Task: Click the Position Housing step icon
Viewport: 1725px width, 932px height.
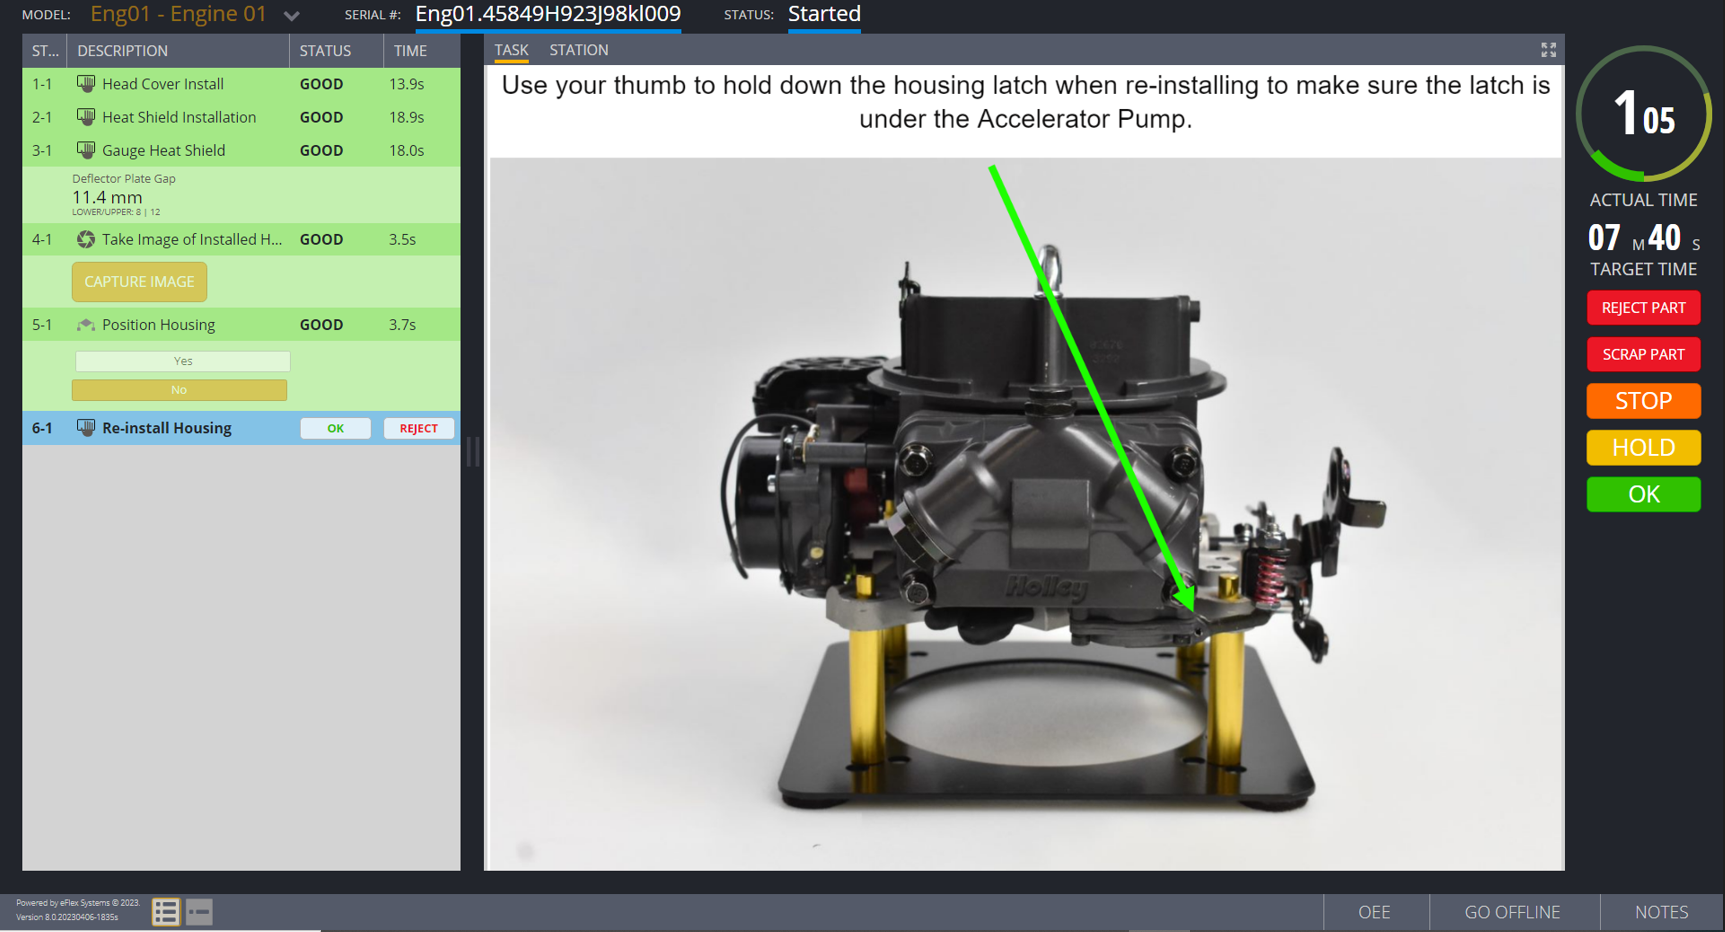Action: [x=86, y=325]
